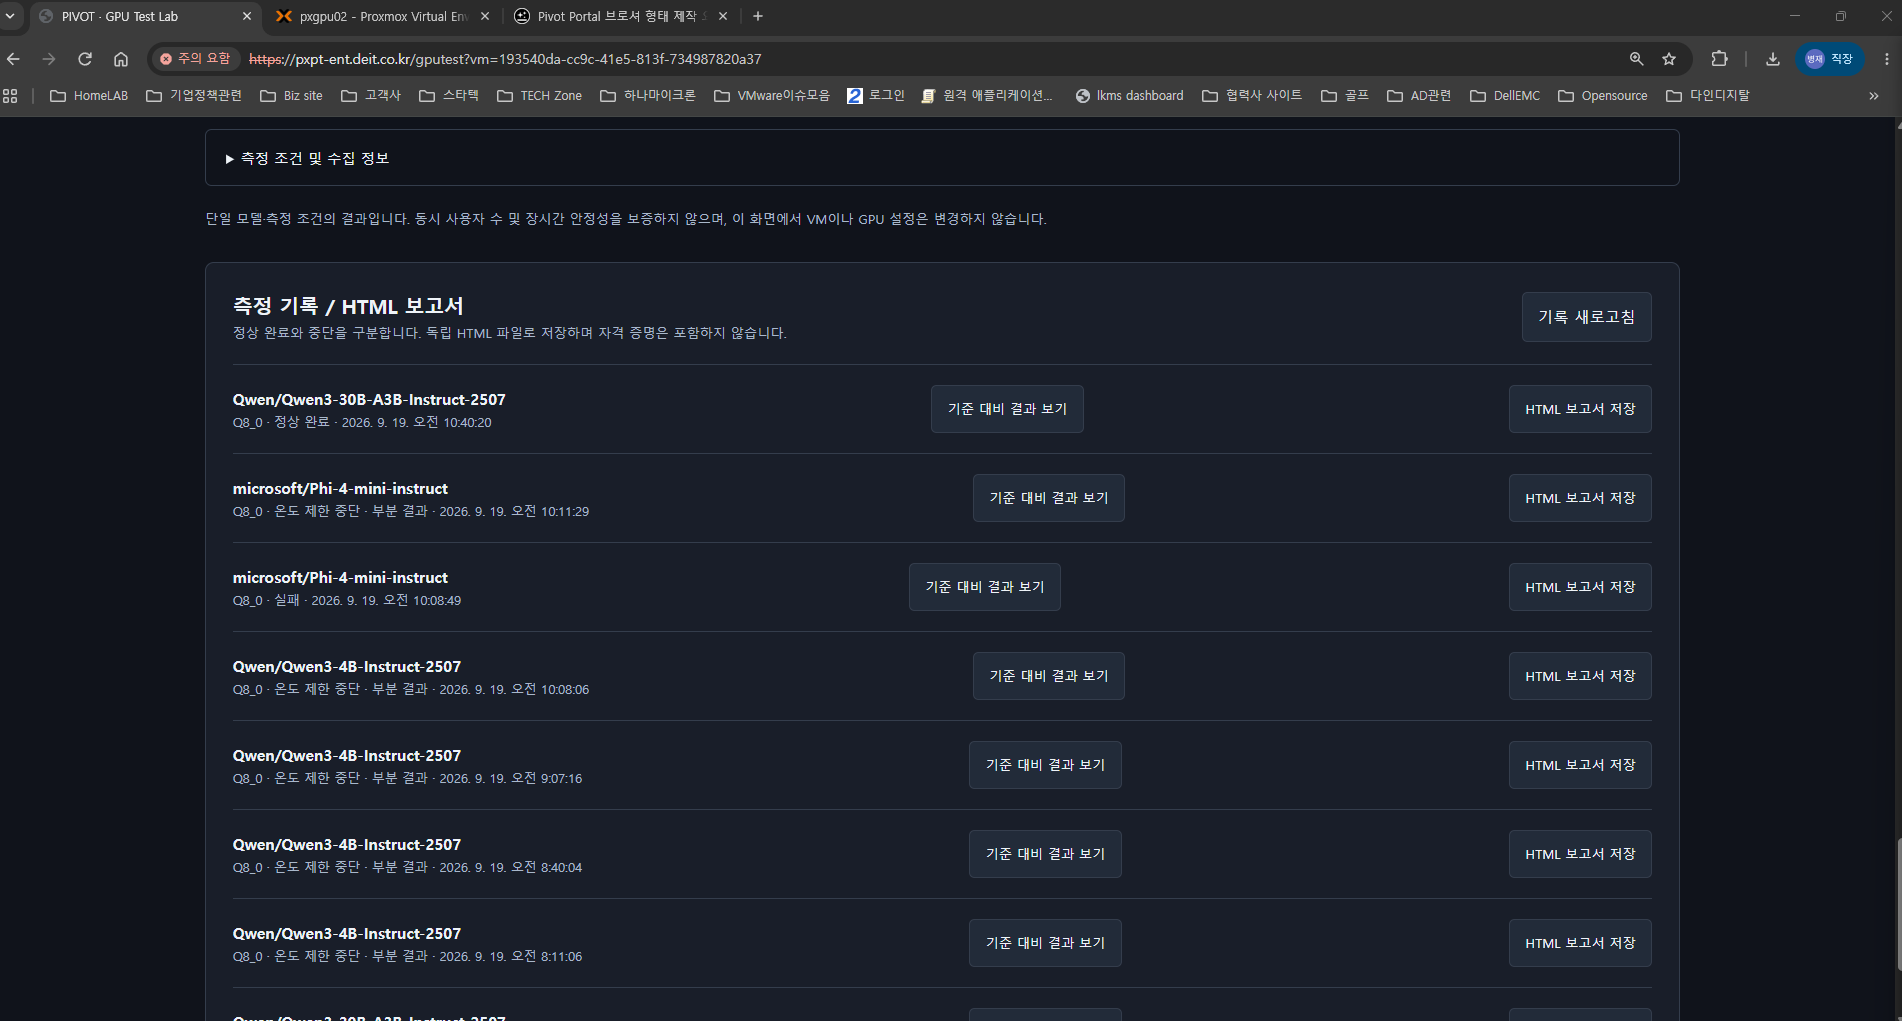View baseline results for Qwen3-4B 10:08:06 record
Viewport: 1902px width, 1021px height.
click(x=1049, y=676)
